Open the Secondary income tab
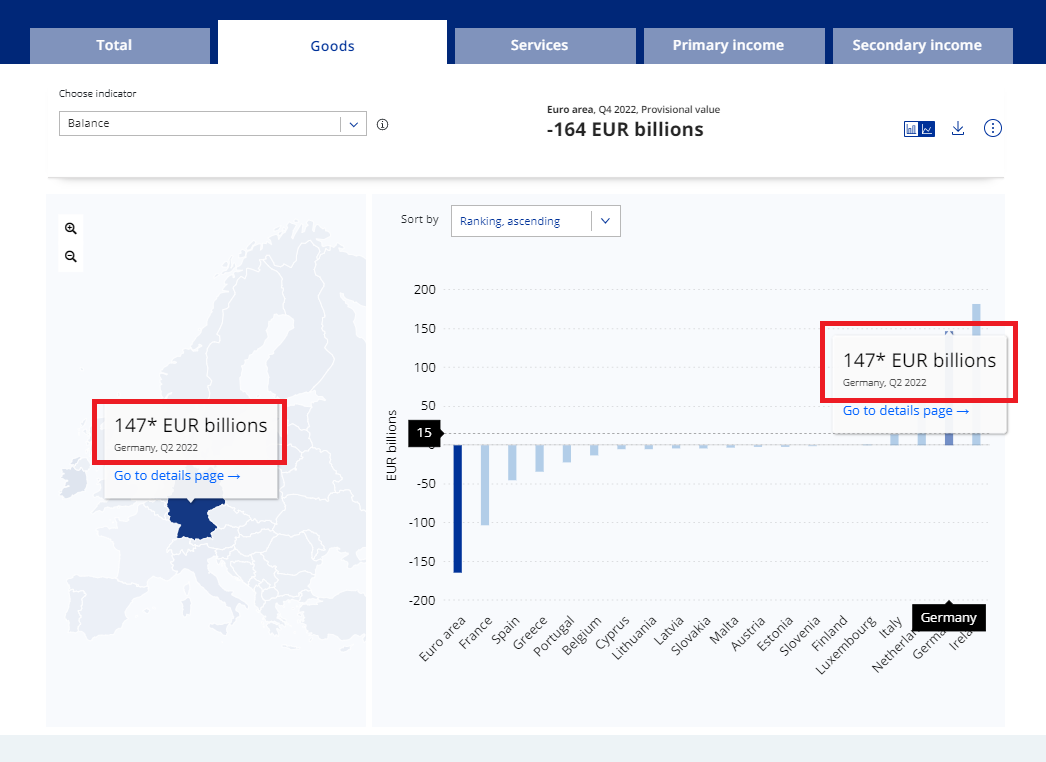1046x762 pixels. [x=917, y=45]
